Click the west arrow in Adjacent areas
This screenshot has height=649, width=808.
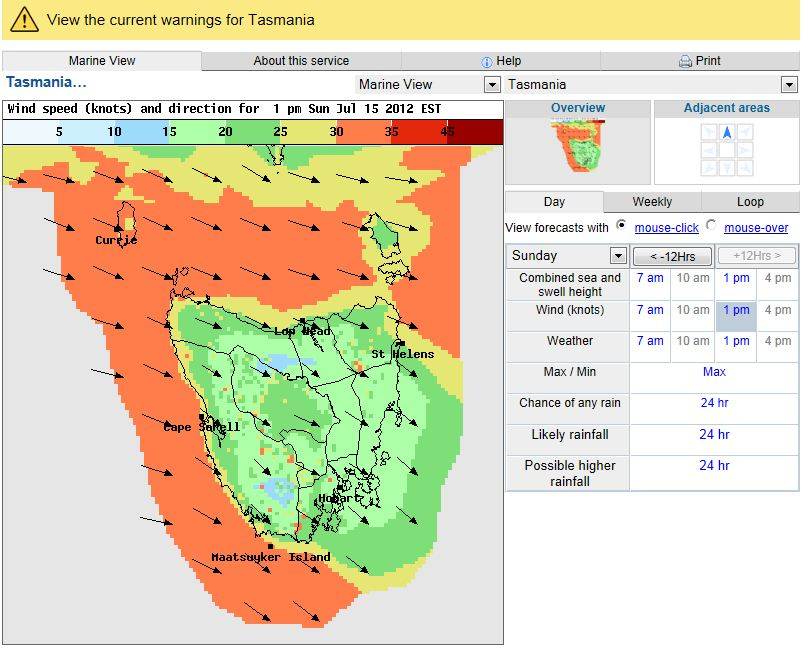[x=709, y=150]
